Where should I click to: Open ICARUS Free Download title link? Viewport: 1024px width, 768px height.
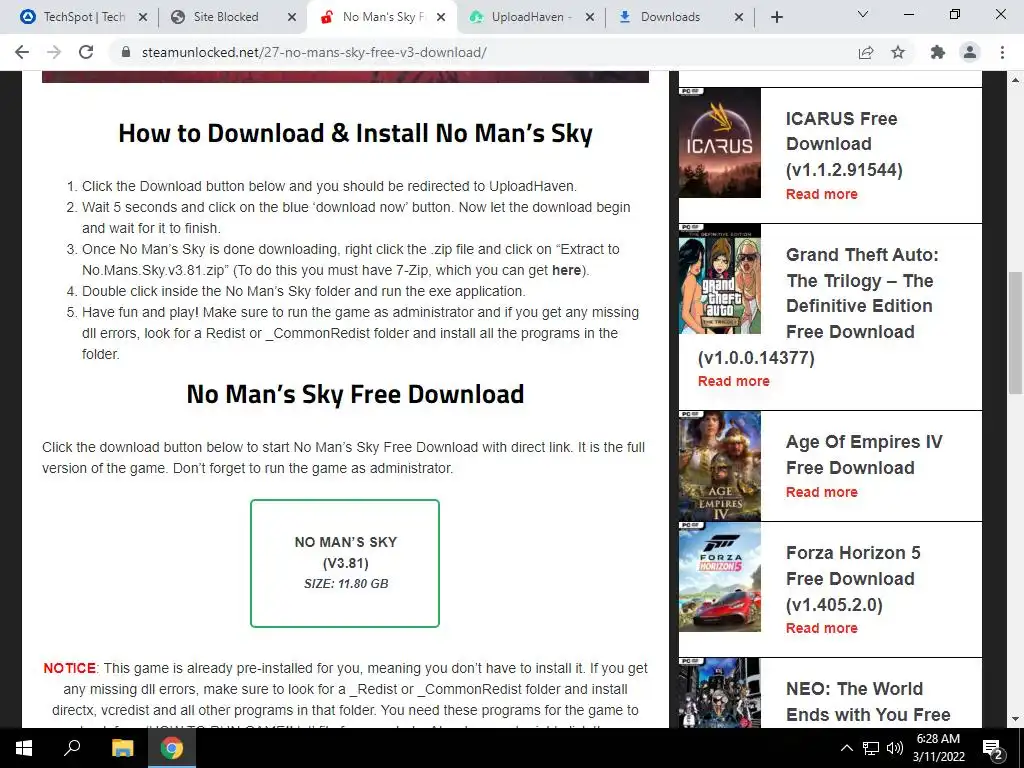844,144
